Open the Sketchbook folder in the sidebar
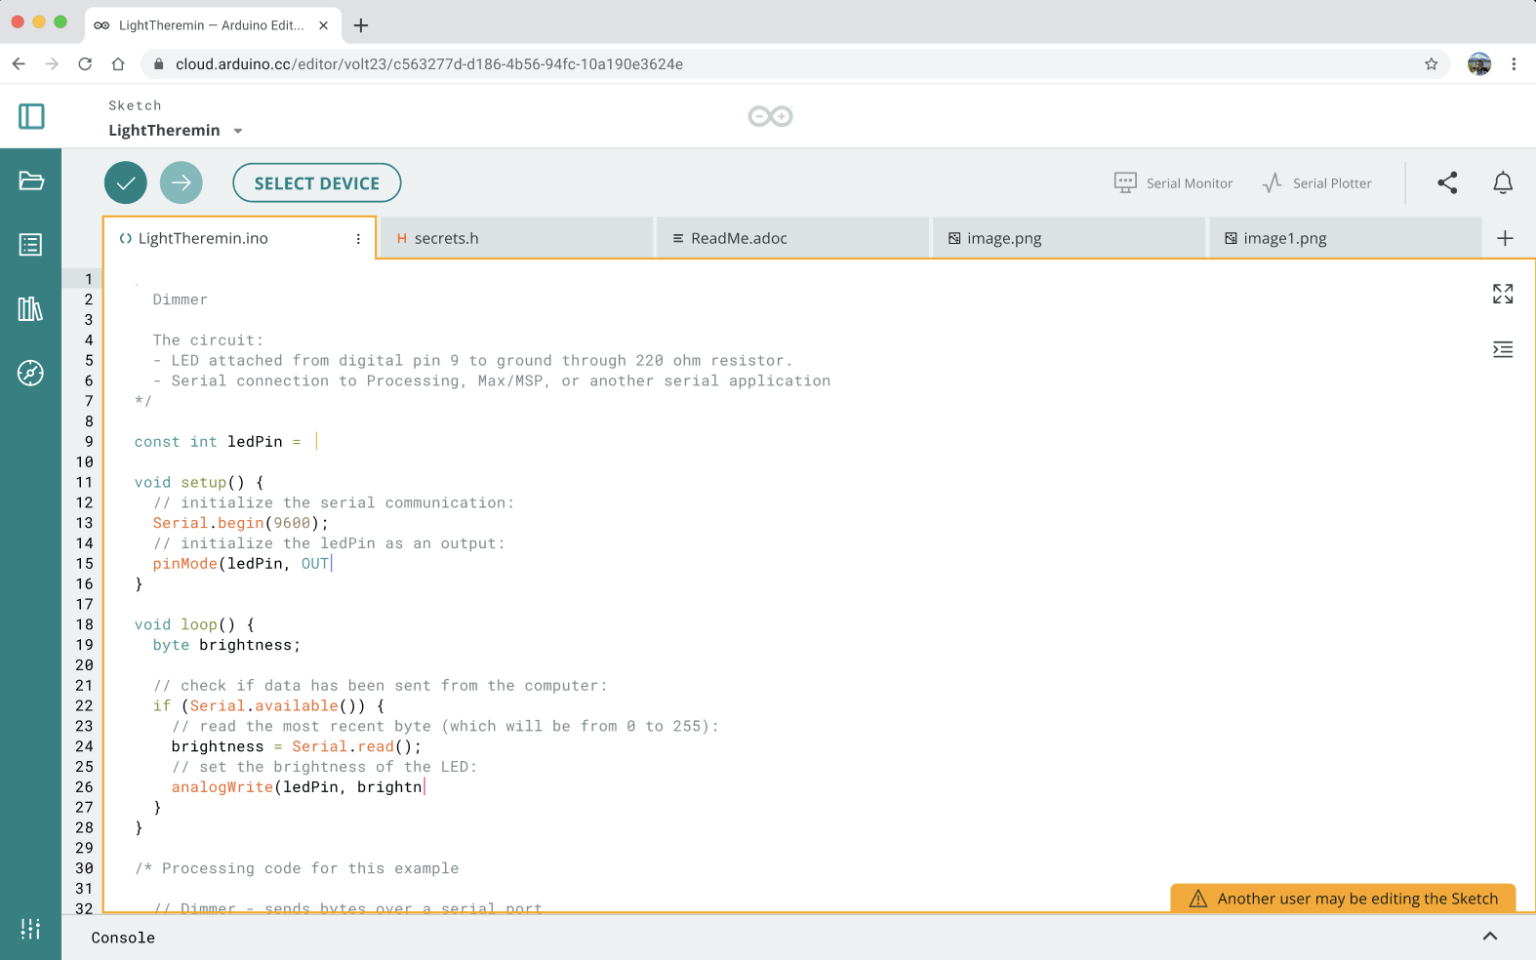This screenshot has height=960, width=1536. click(31, 181)
